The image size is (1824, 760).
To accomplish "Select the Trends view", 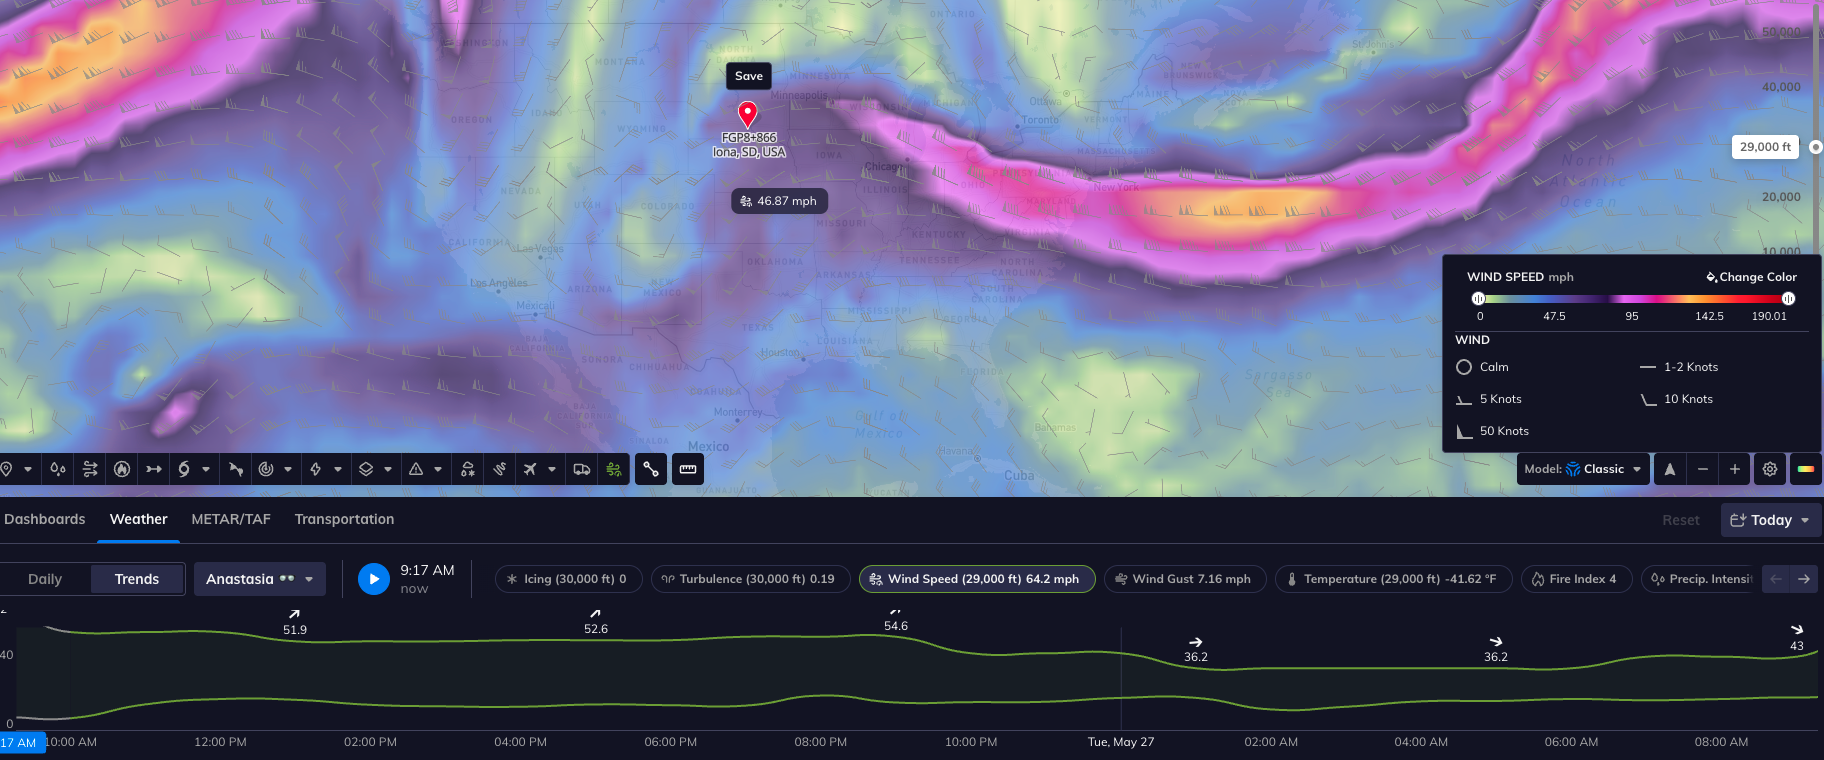I will click(x=137, y=579).
